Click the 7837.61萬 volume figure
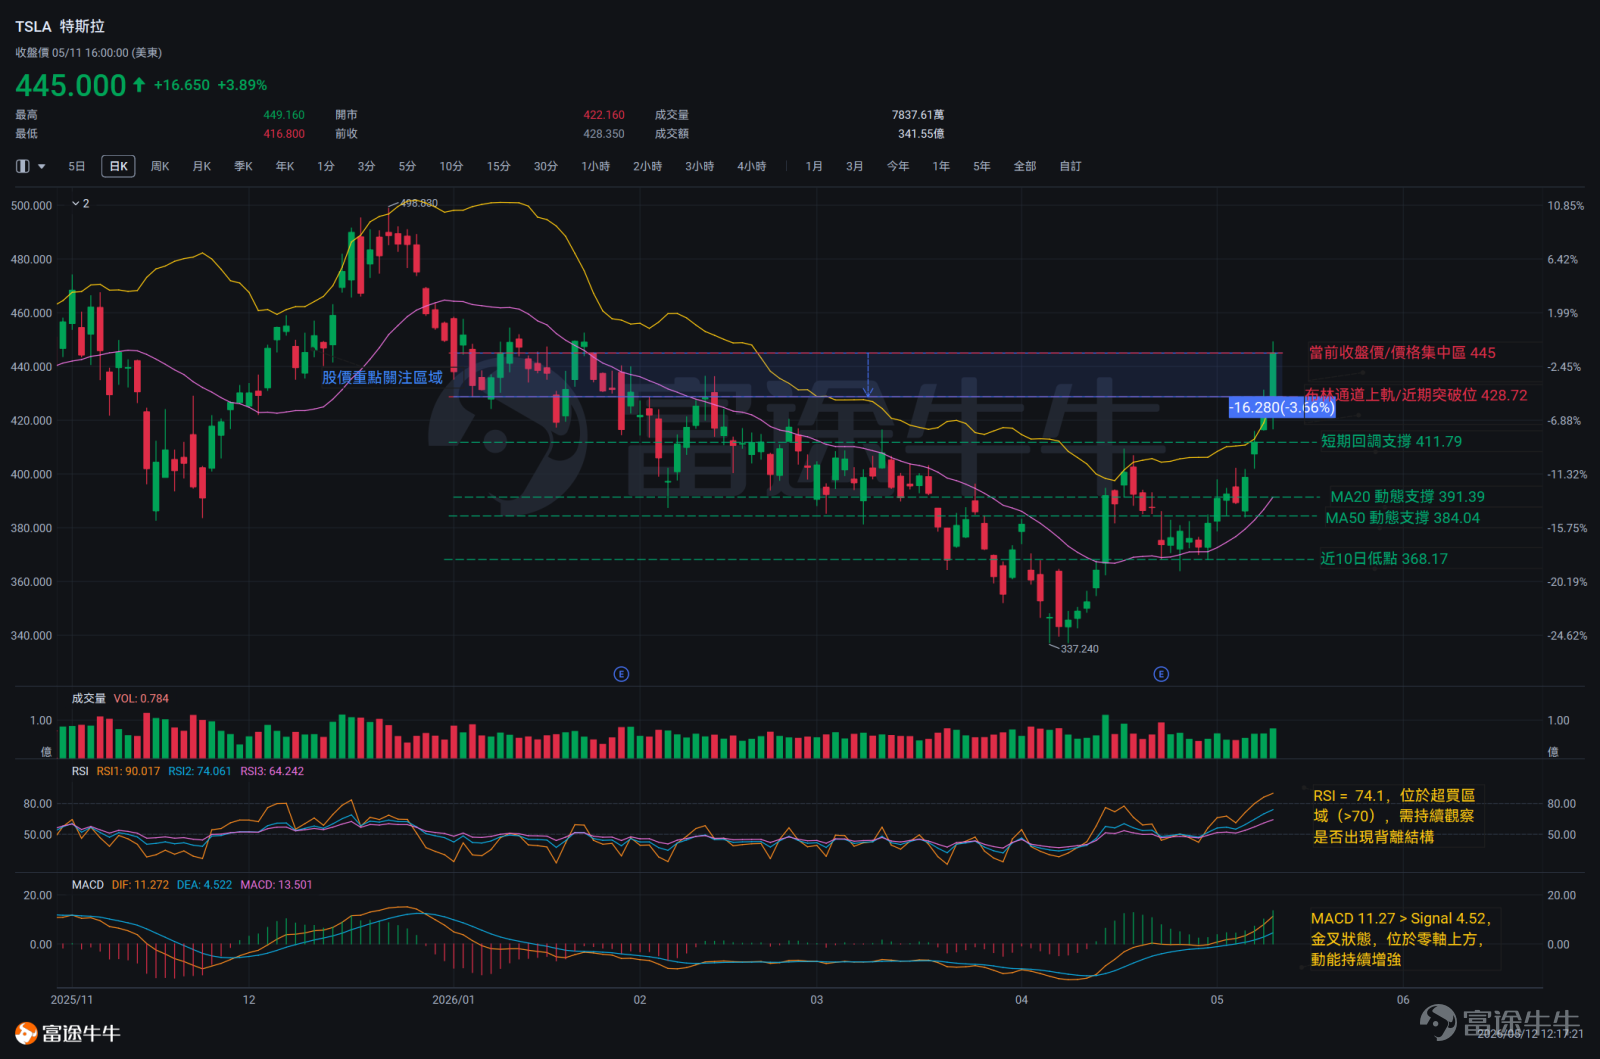This screenshot has width=1600, height=1059. [x=918, y=115]
